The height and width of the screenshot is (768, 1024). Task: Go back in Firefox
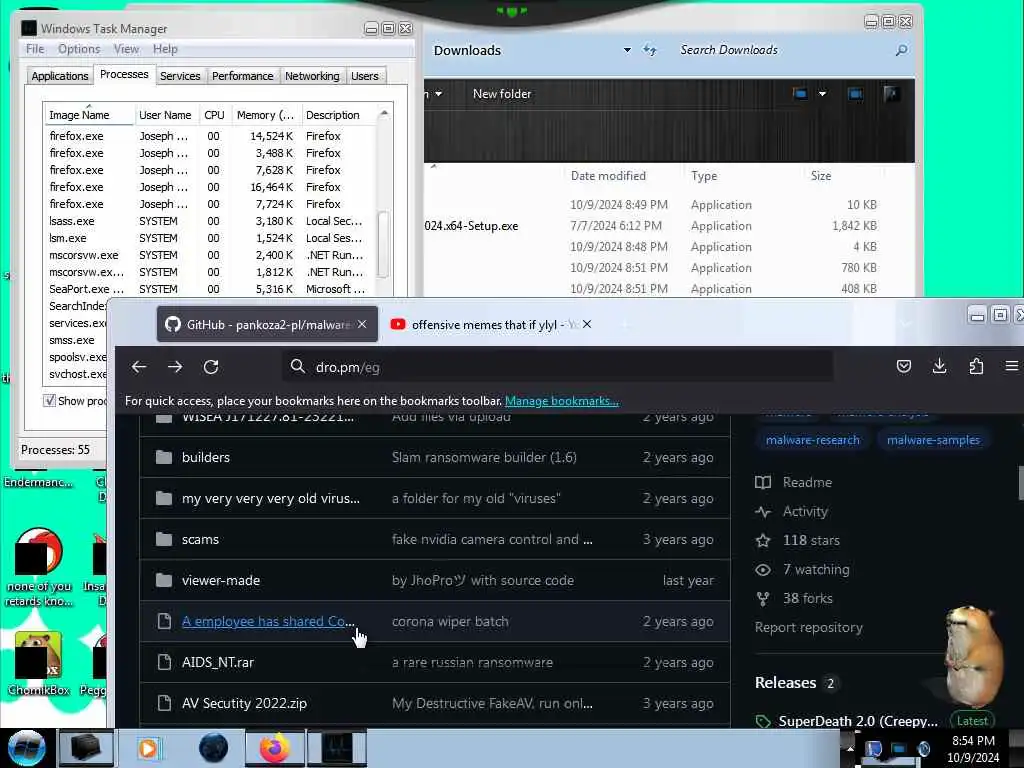pos(139,367)
